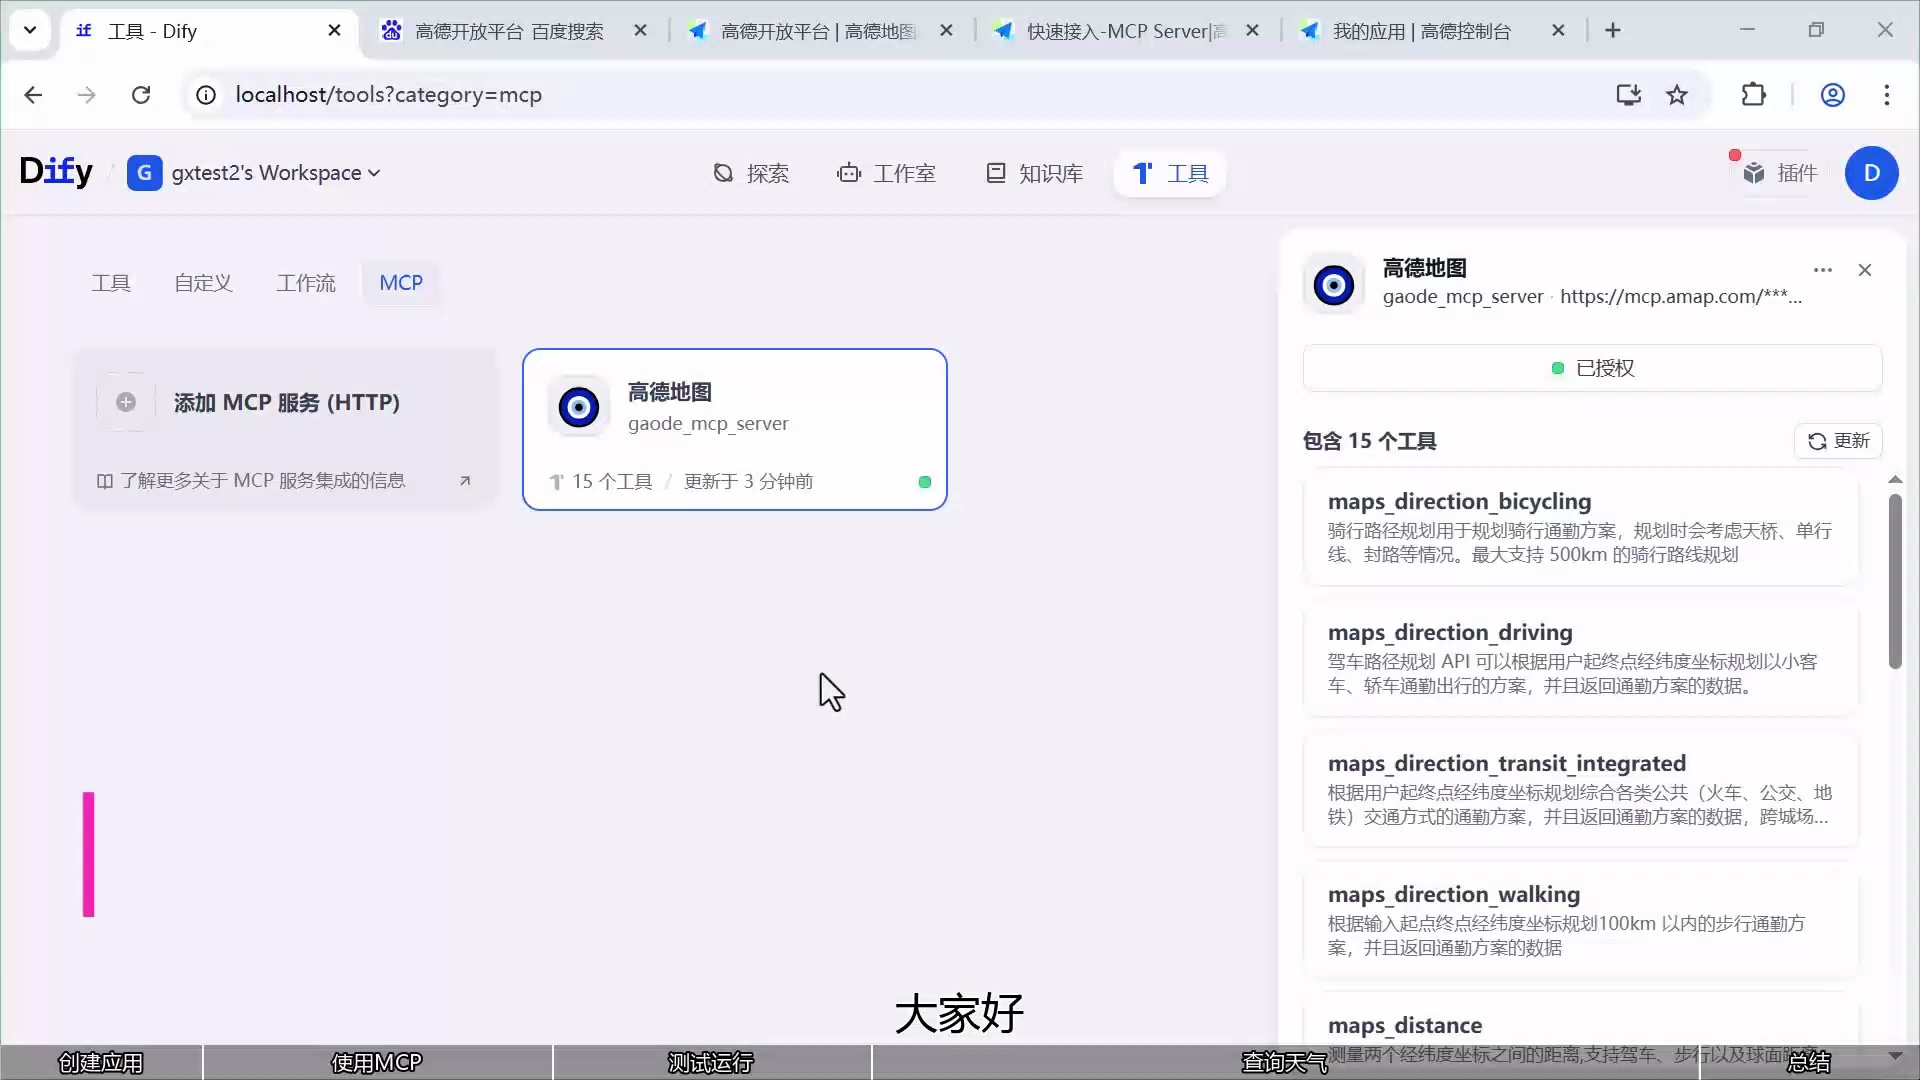Click the tools list vertical scrollbar
This screenshot has height=1080, width=1920.
(x=1894, y=580)
